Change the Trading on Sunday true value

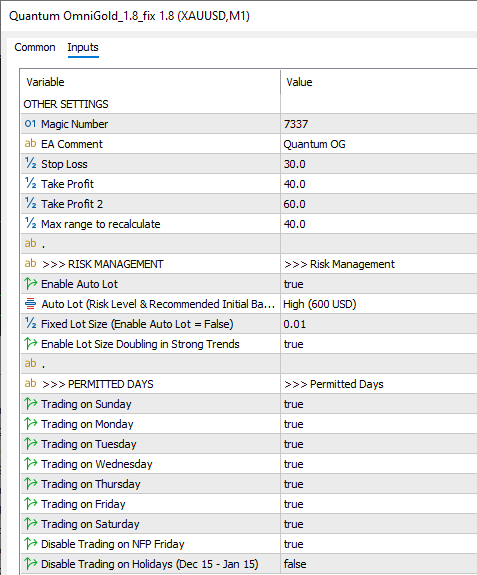[293, 404]
